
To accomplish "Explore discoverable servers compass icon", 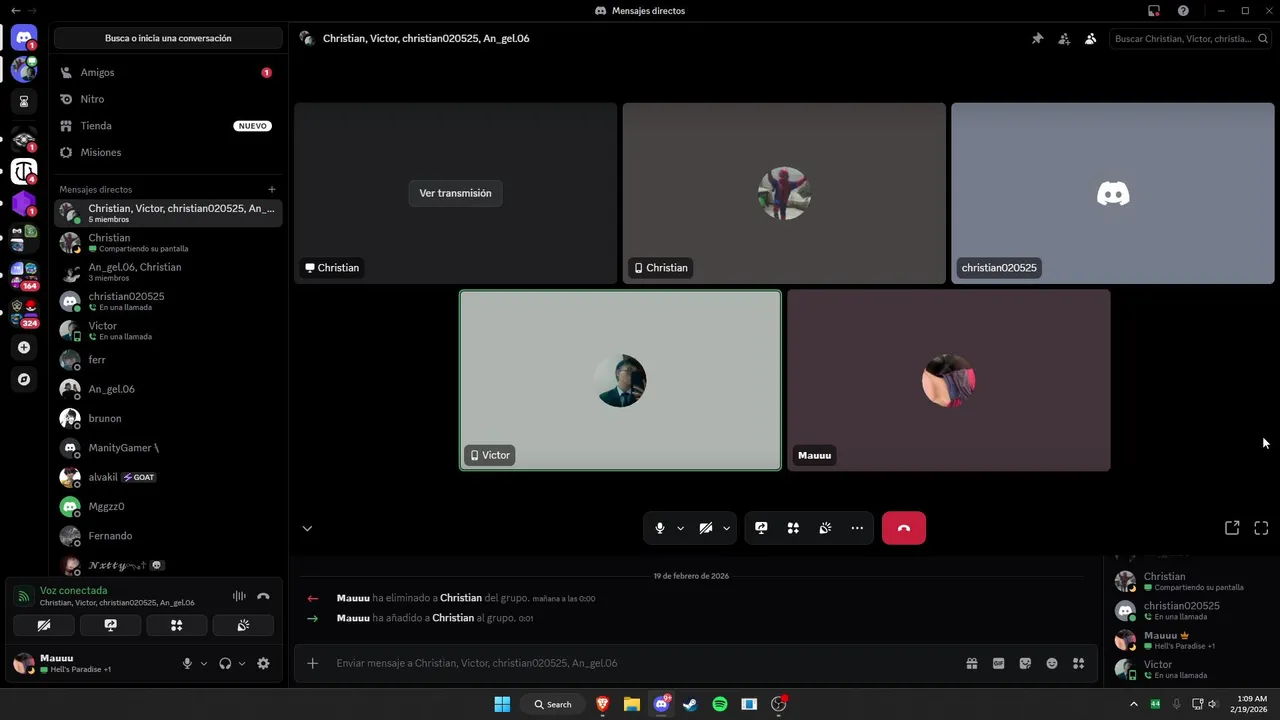I will (24, 379).
